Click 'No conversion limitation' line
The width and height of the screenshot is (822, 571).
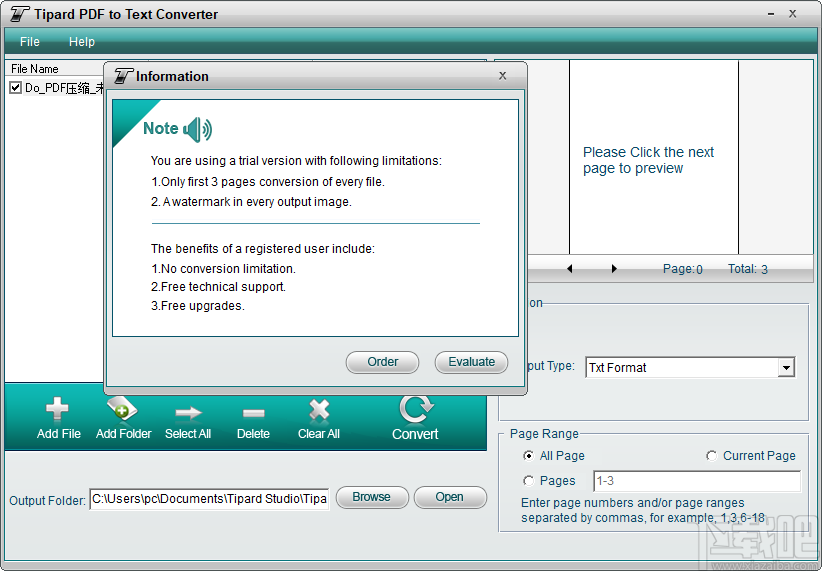(x=223, y=269)
